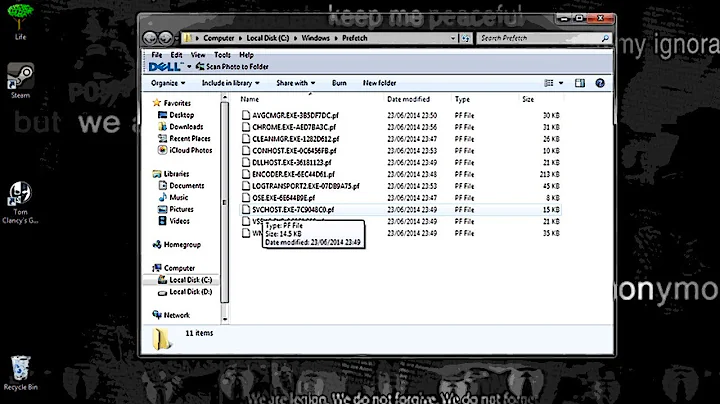Open the Edit menu

point(176,55)
